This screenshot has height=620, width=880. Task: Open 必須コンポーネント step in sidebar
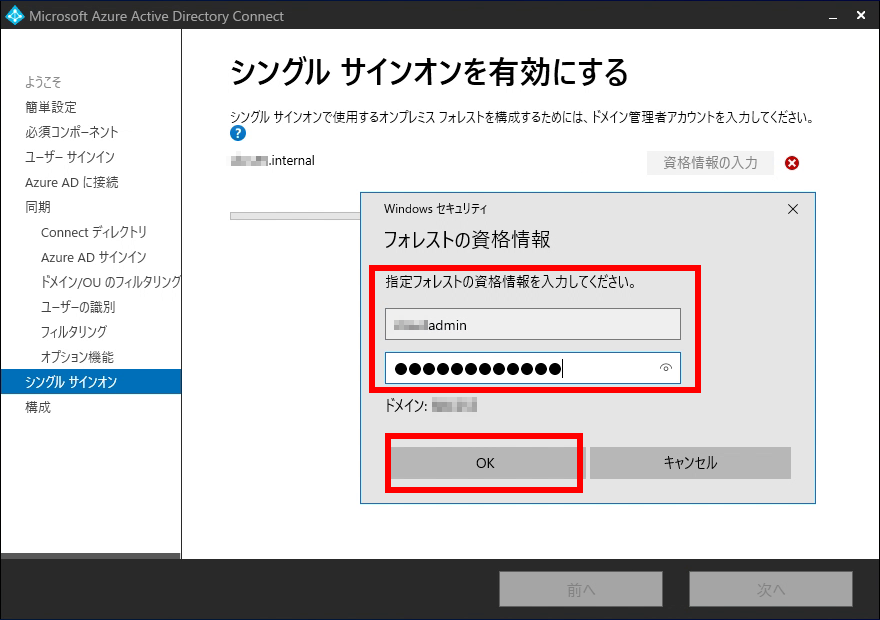coord(72,132)
